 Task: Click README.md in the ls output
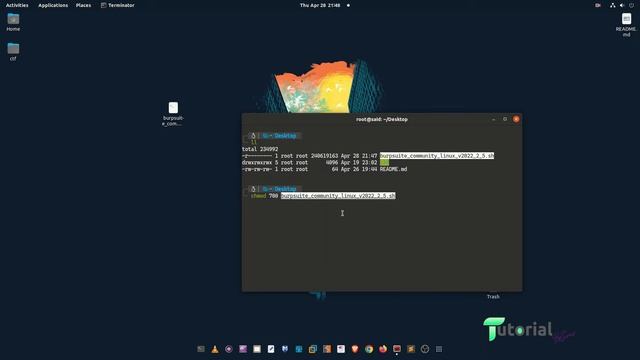[x=393, y=169]
